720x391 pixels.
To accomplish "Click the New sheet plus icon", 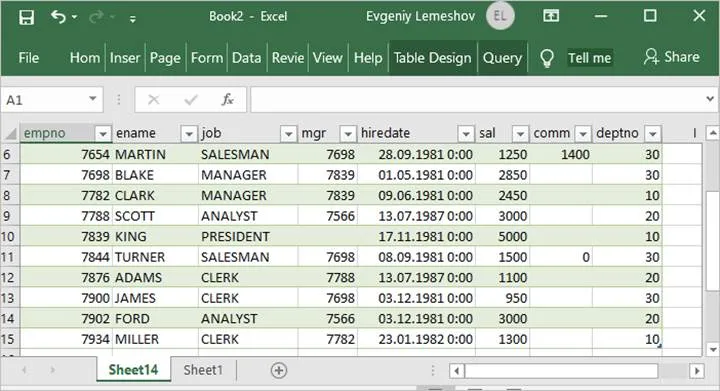I will pos(279,370).
